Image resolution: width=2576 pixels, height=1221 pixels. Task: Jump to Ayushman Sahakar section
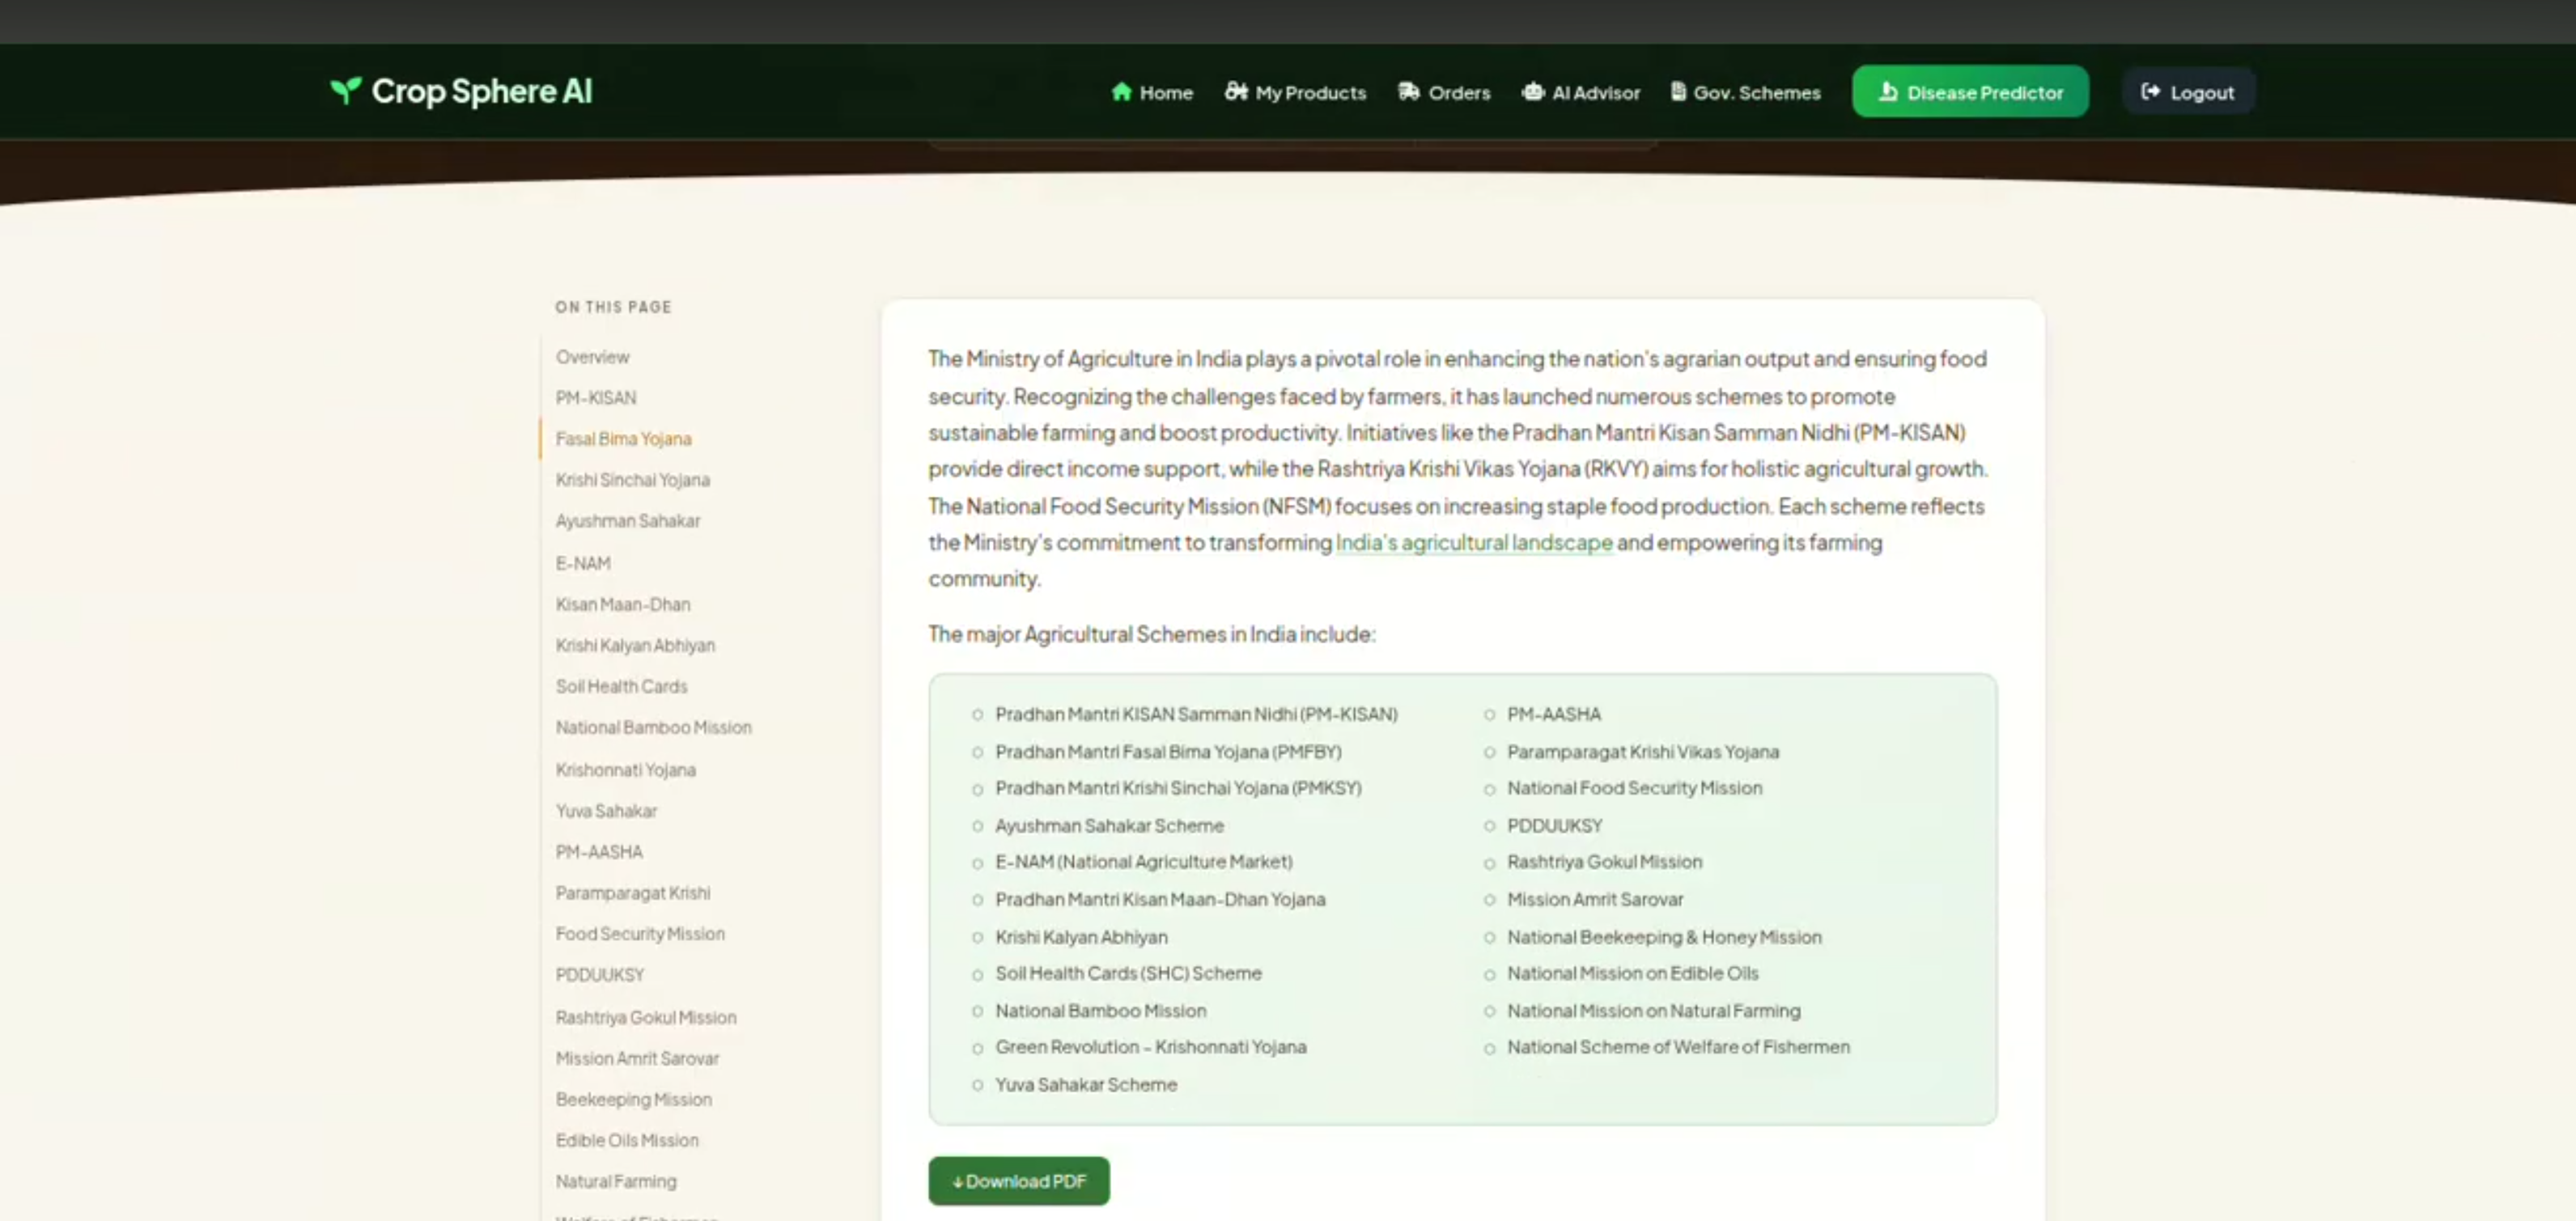pos(628,521)
